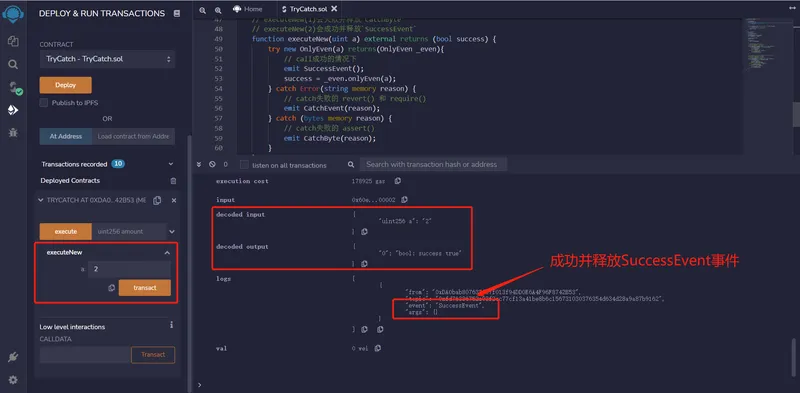
Task: Click the 178925 gas value
Action: 368,181
